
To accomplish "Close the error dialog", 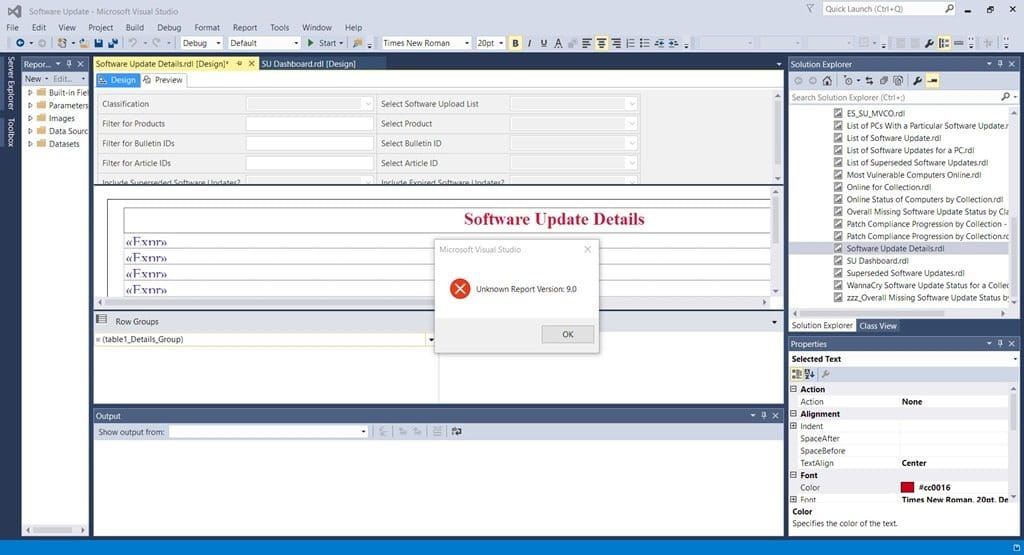I will (x=588, y=249).
